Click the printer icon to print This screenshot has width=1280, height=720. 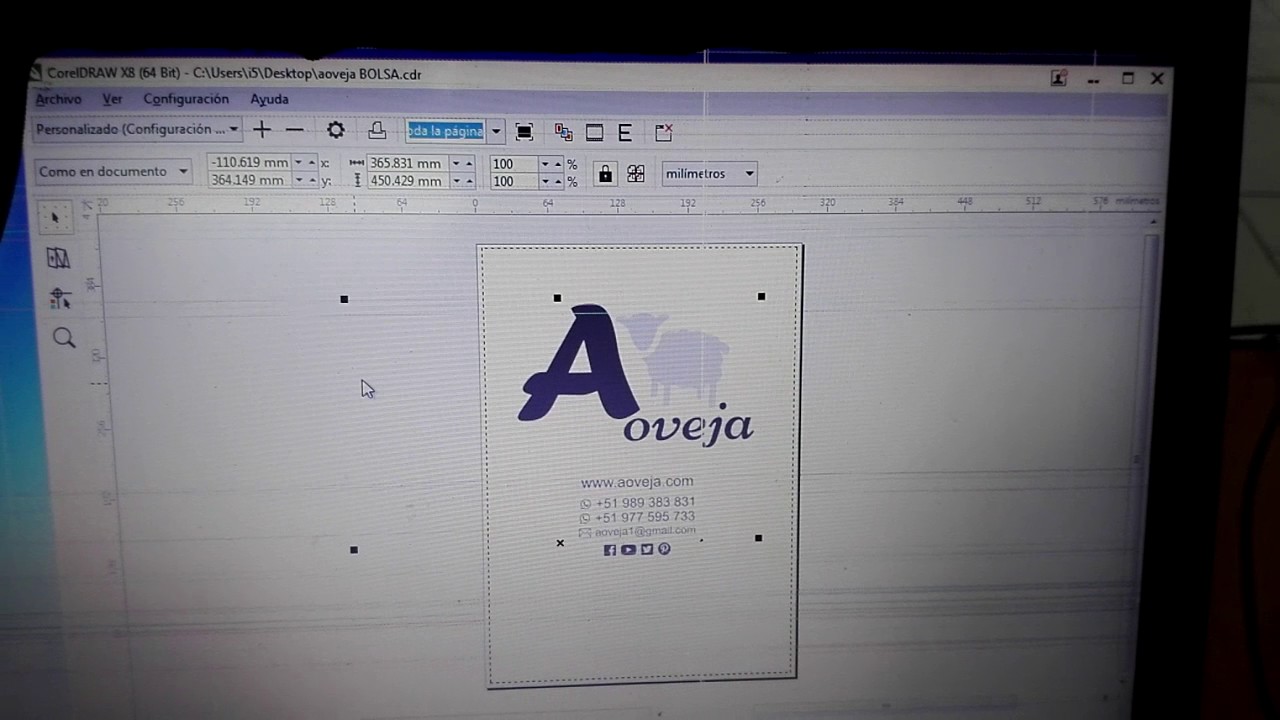[x=377, y=130]
